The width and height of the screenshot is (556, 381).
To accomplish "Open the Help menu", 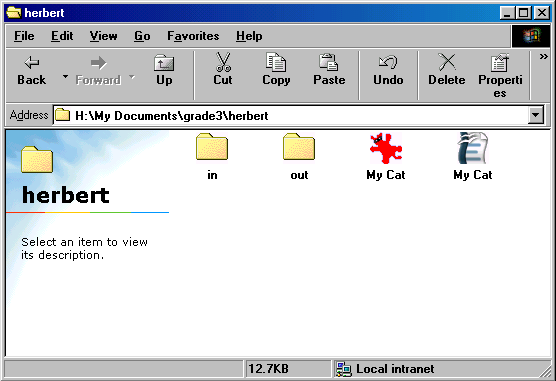I will point(249,36).
